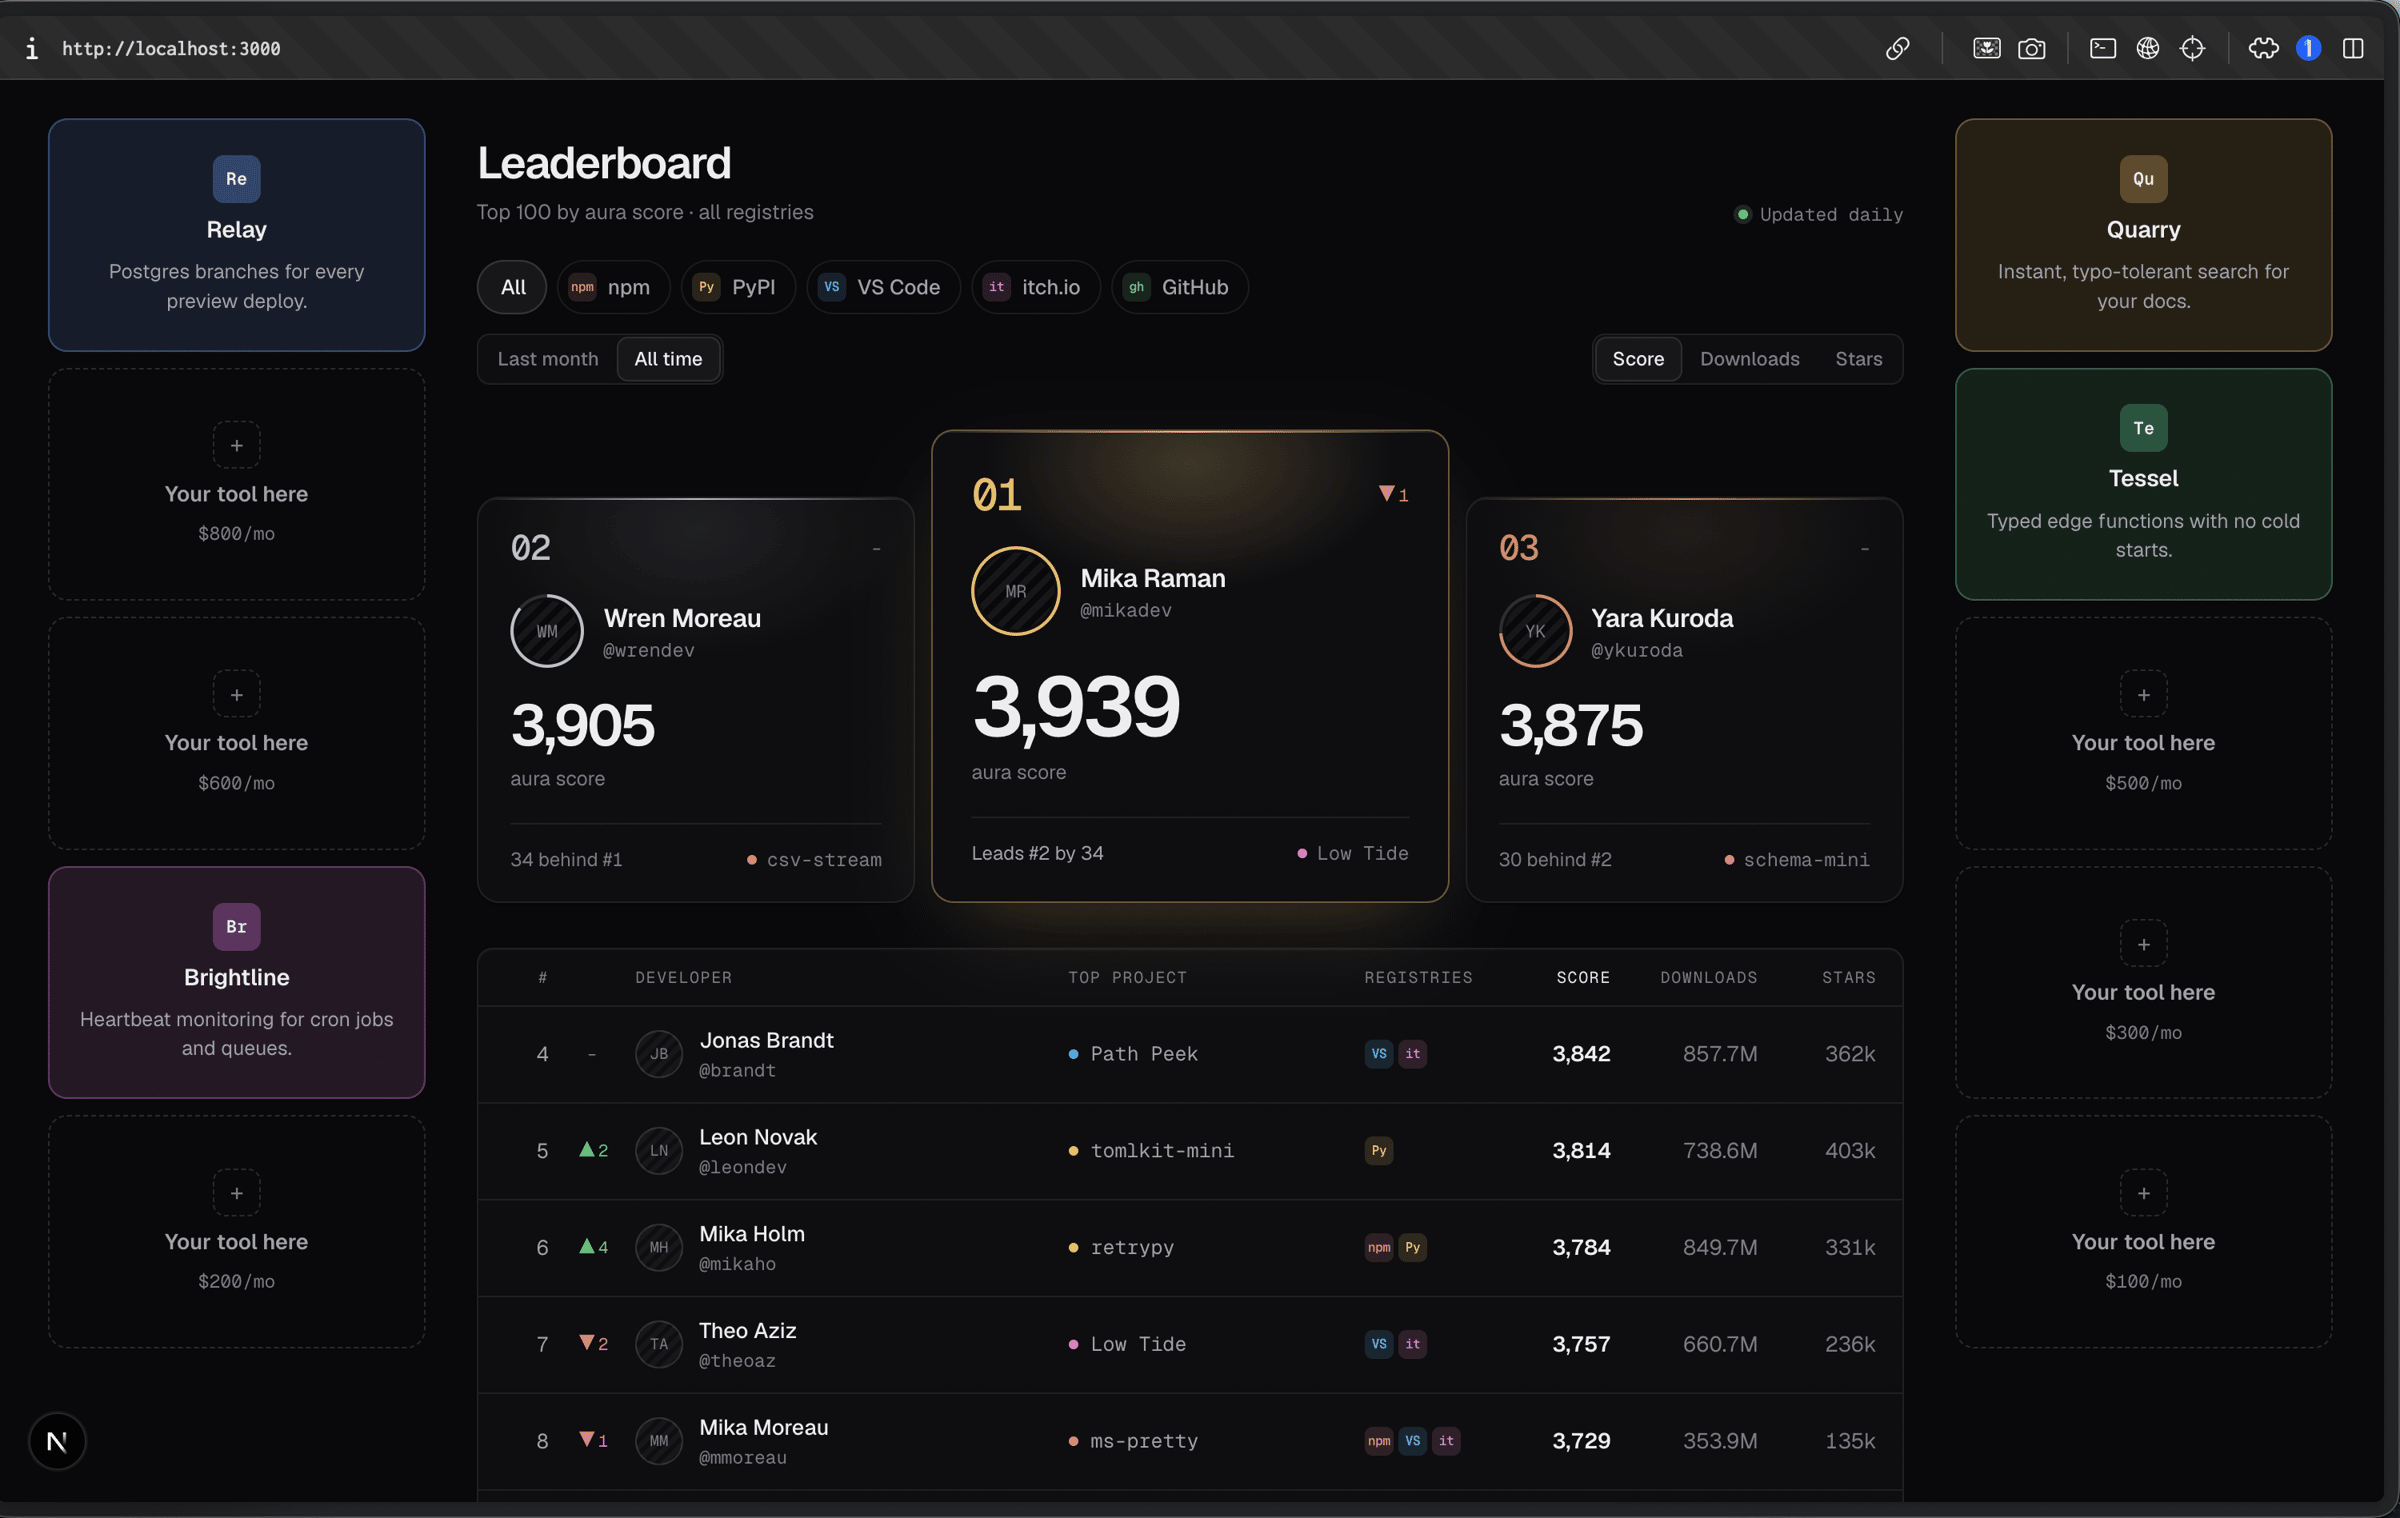Click Jonas Brandt's JB avatar

pyautogui.click(x=658, y=1054)
